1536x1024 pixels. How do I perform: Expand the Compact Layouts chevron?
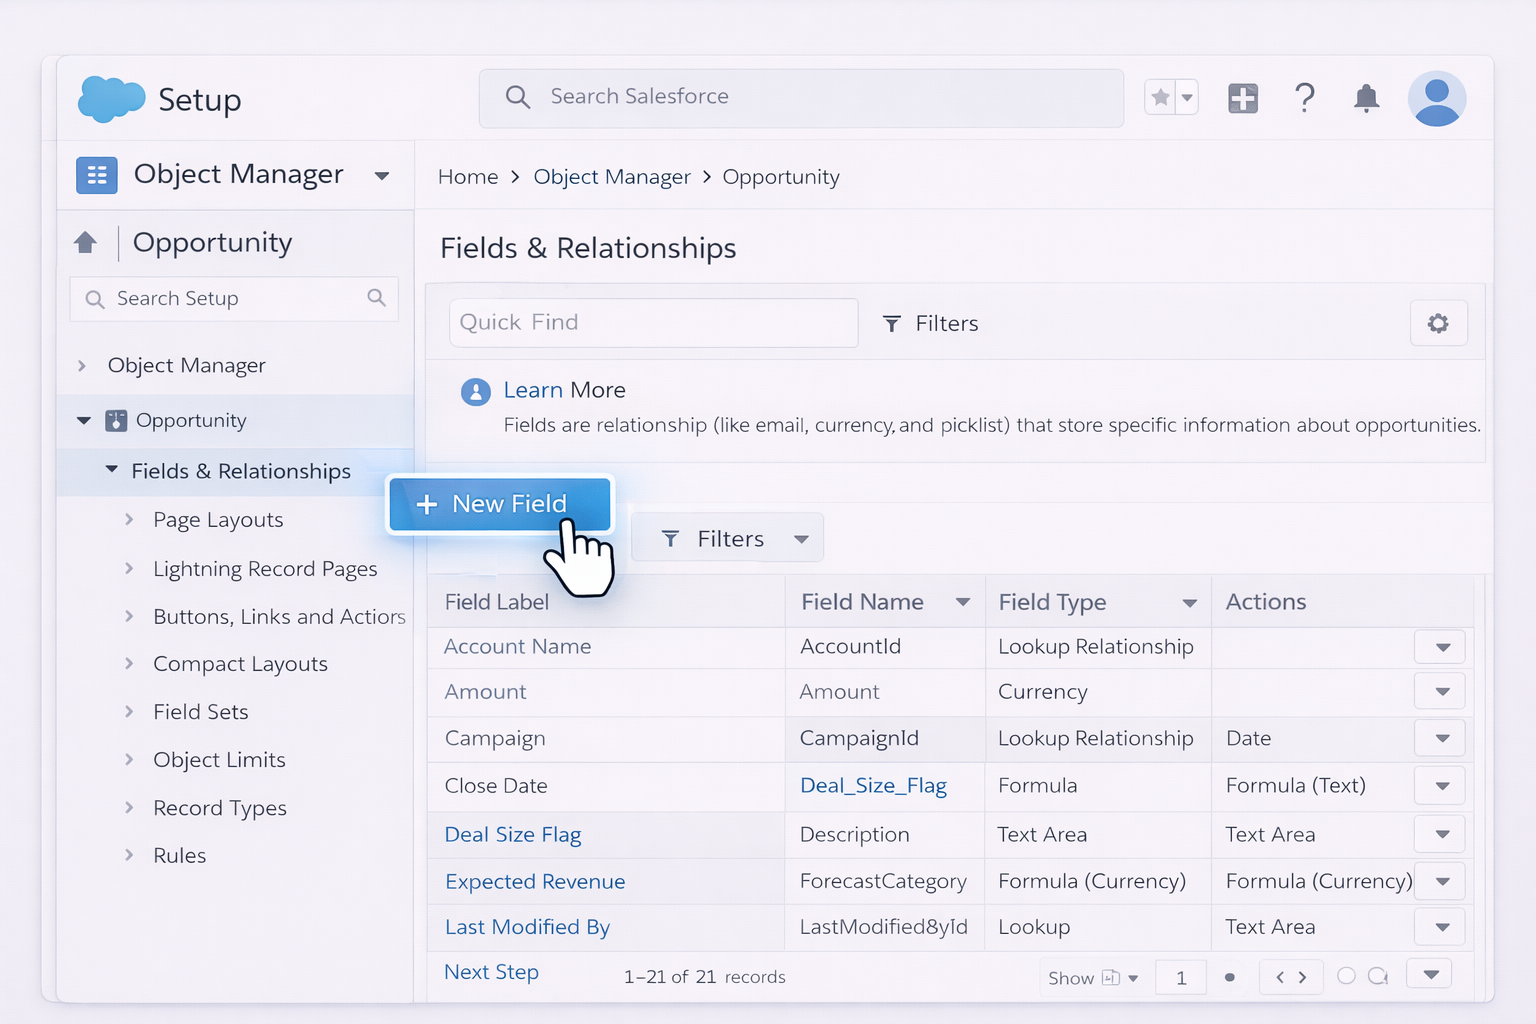click(x=129, y=663)
